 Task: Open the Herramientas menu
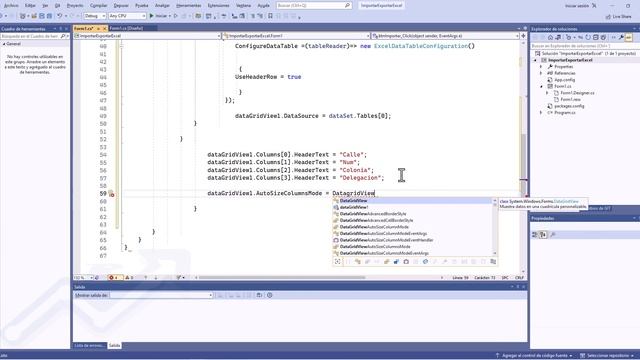(x=189, y=6)
